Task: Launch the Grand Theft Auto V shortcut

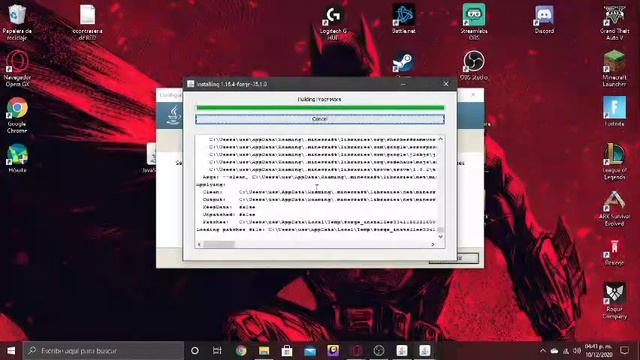Action: [614, 22]
